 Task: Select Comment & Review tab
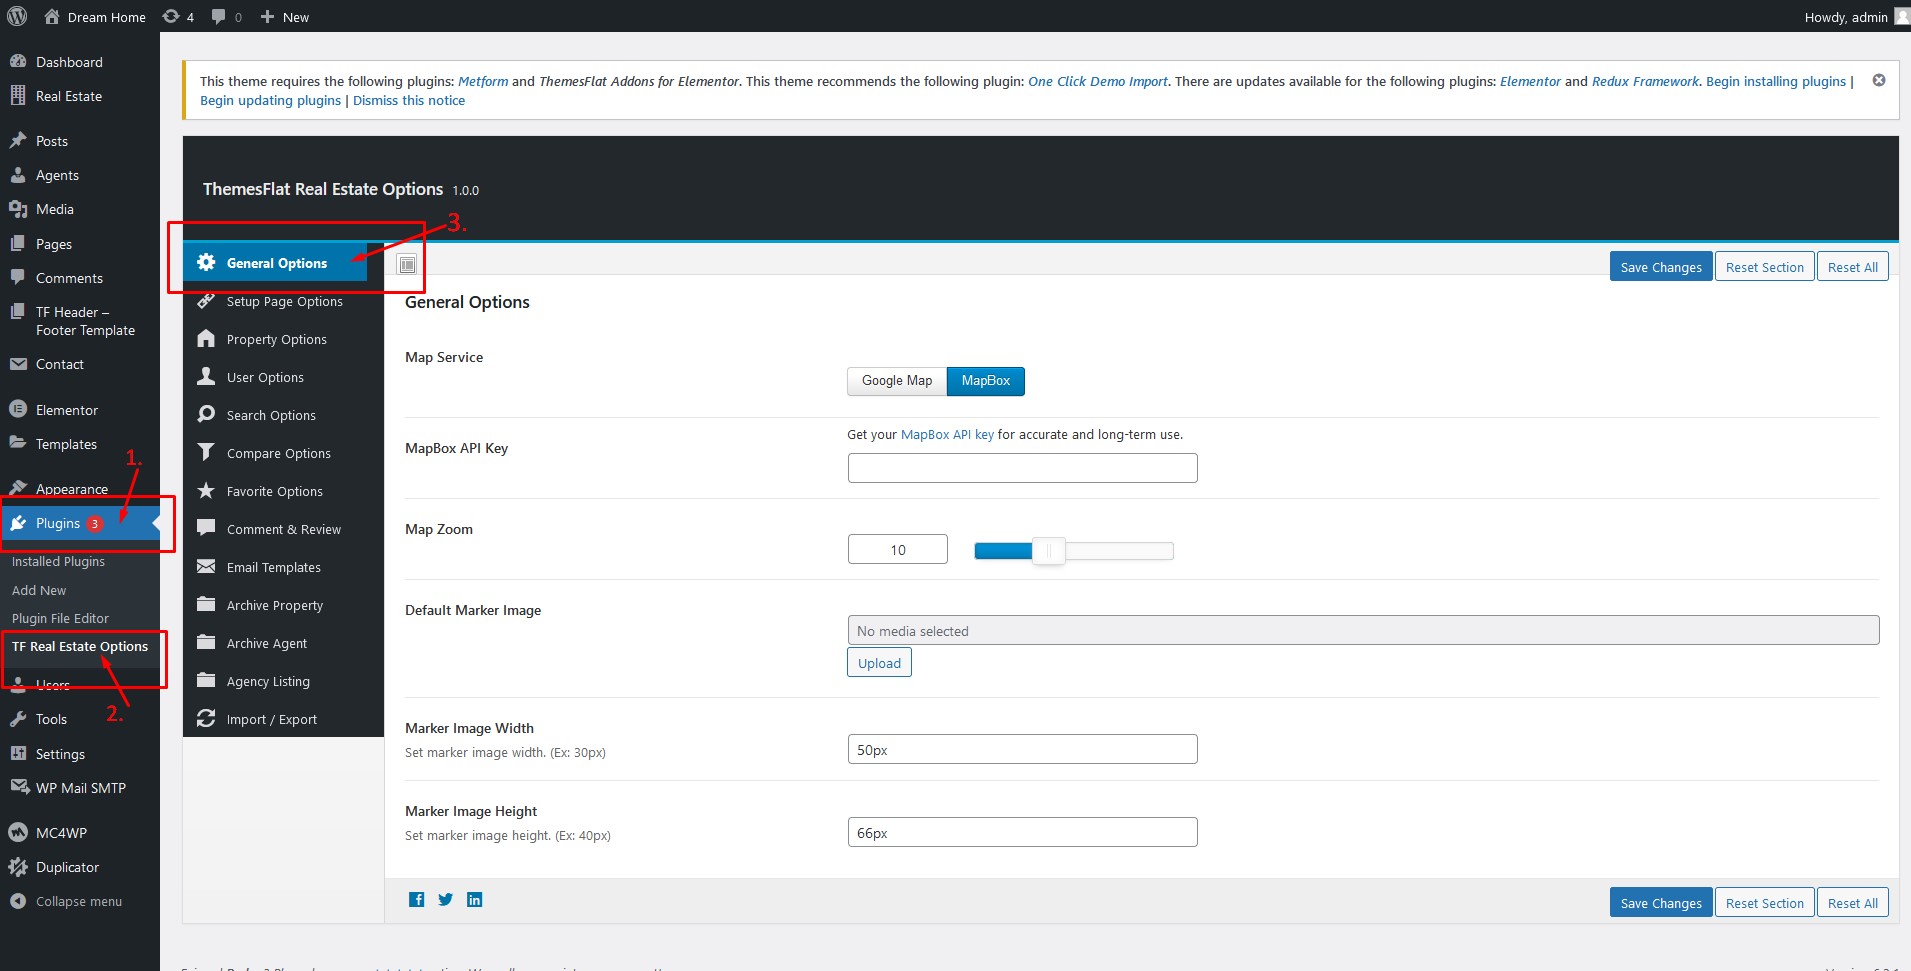click(283, 529)
